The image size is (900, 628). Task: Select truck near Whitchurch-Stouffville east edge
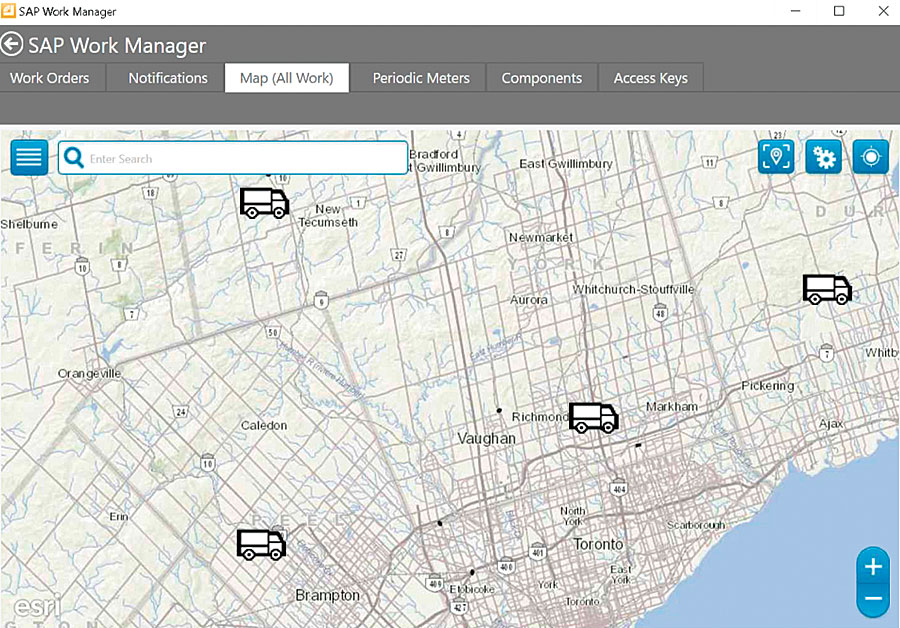[x=827, y=289]
